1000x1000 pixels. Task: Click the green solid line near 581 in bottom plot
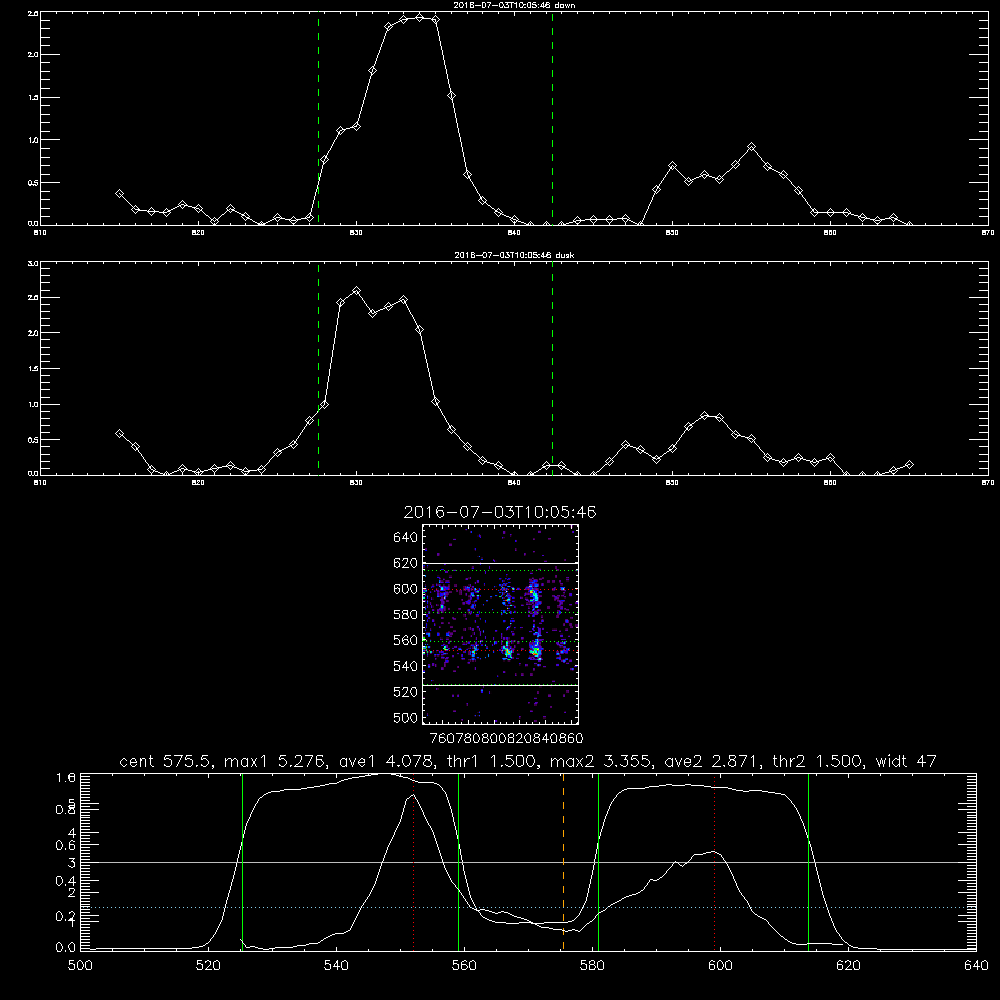598,862
